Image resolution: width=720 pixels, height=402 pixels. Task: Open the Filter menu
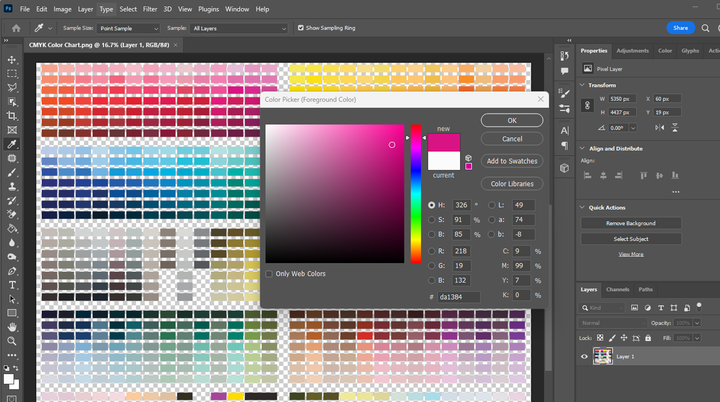tap(150, 9)
